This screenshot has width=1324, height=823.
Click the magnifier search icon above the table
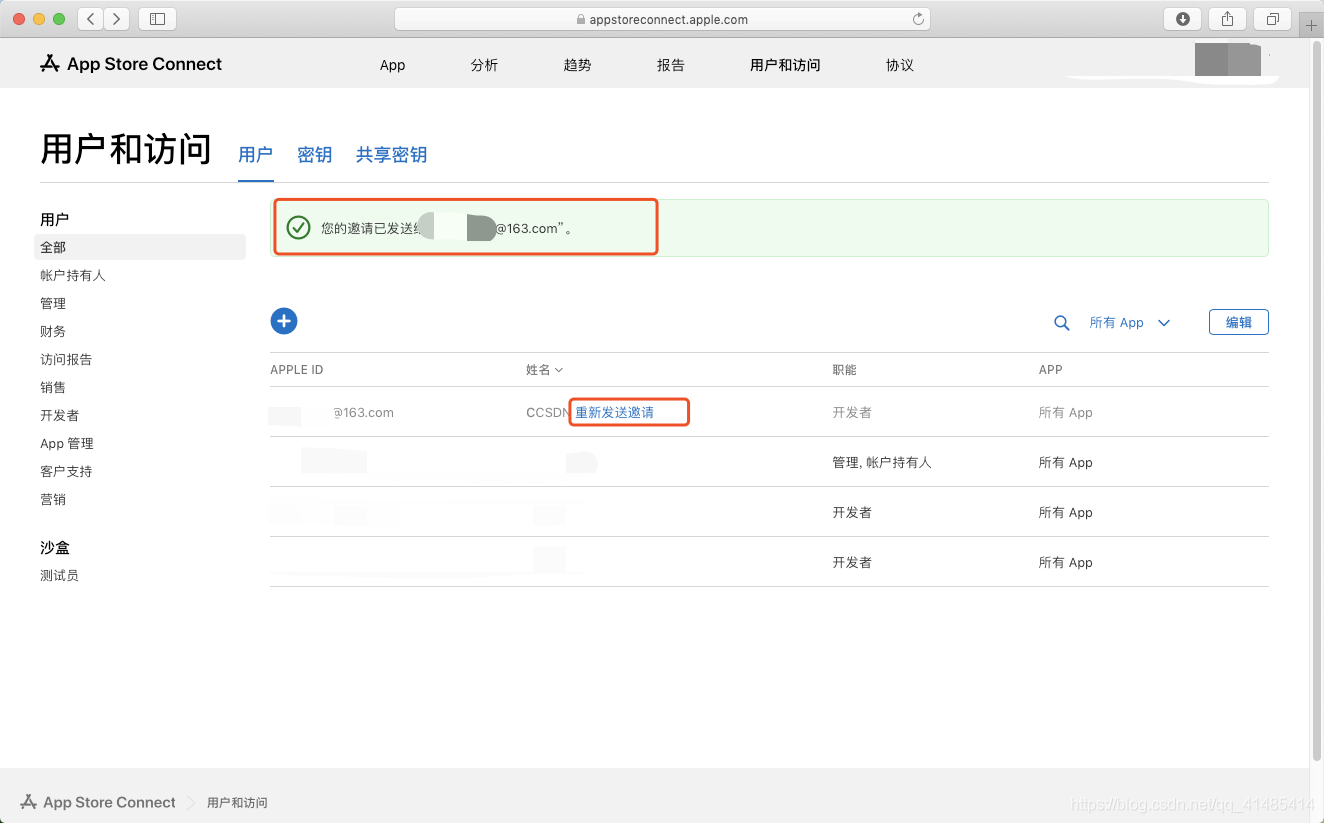click(1062, 323)
